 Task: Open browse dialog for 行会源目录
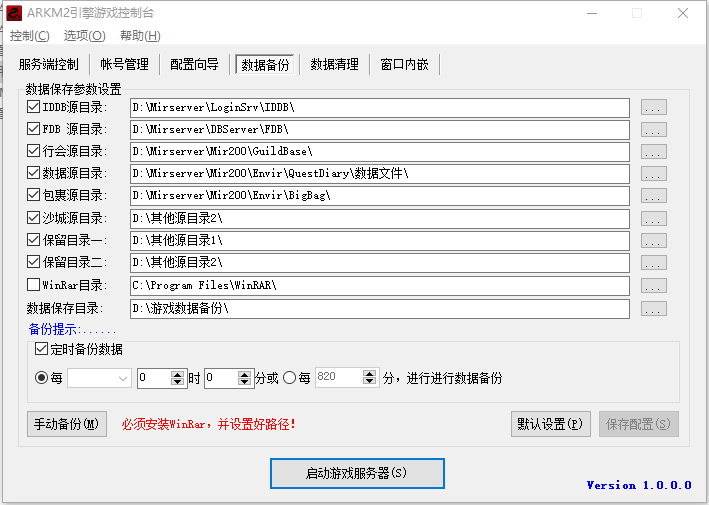point(653,152)
